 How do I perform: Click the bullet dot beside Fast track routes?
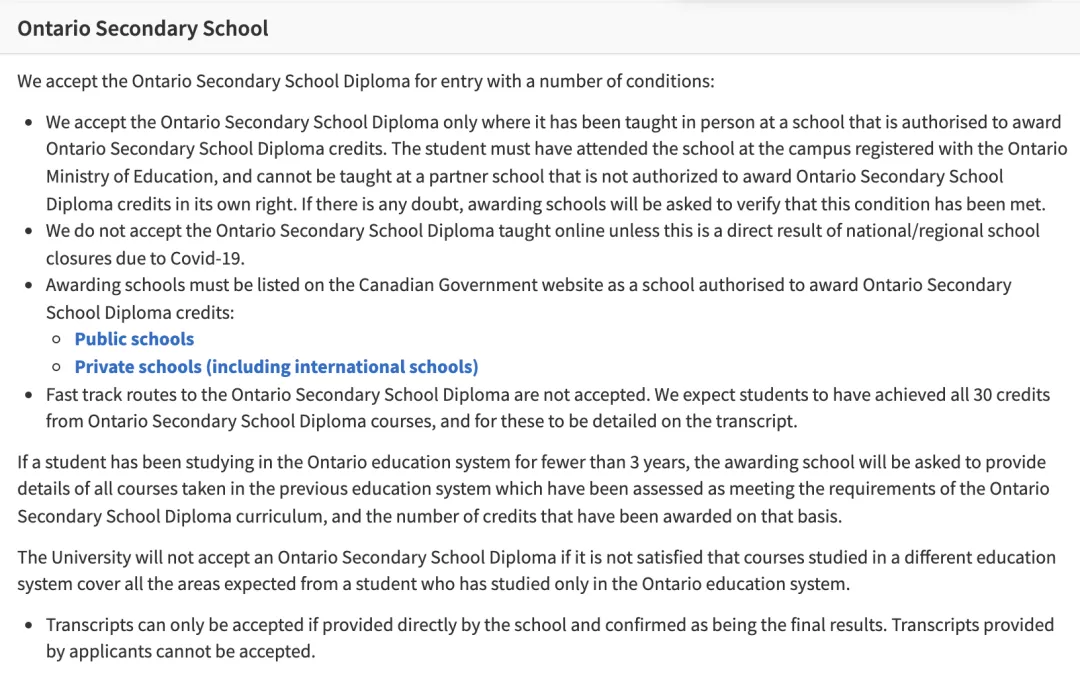pos(28,395)
